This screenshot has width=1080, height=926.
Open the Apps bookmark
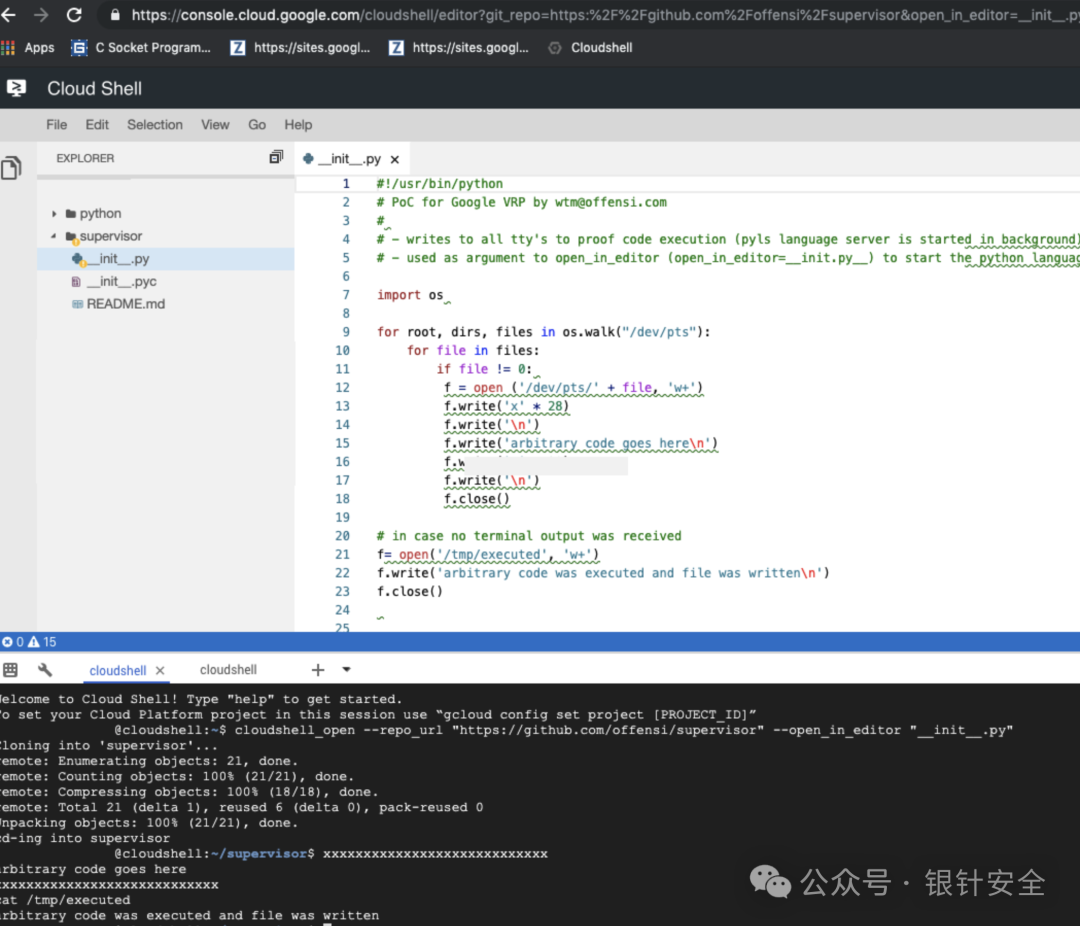point(28,48)
